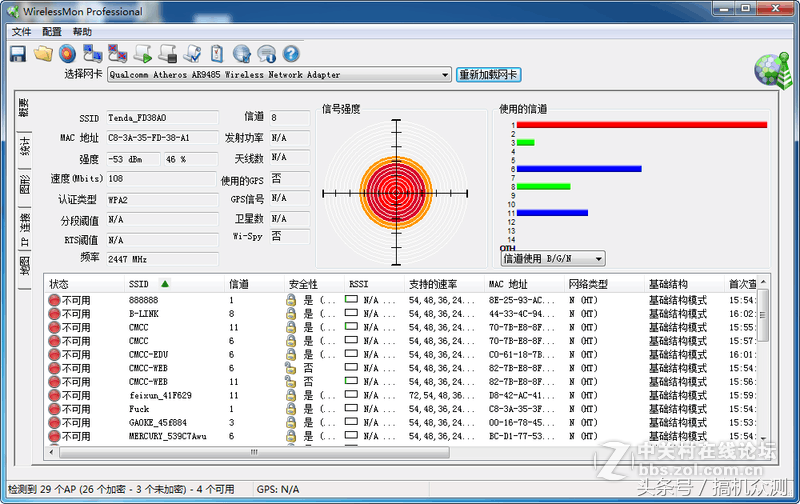The image size is (800, 504).
Task: Open the 配置 menu
Action: 52,32
